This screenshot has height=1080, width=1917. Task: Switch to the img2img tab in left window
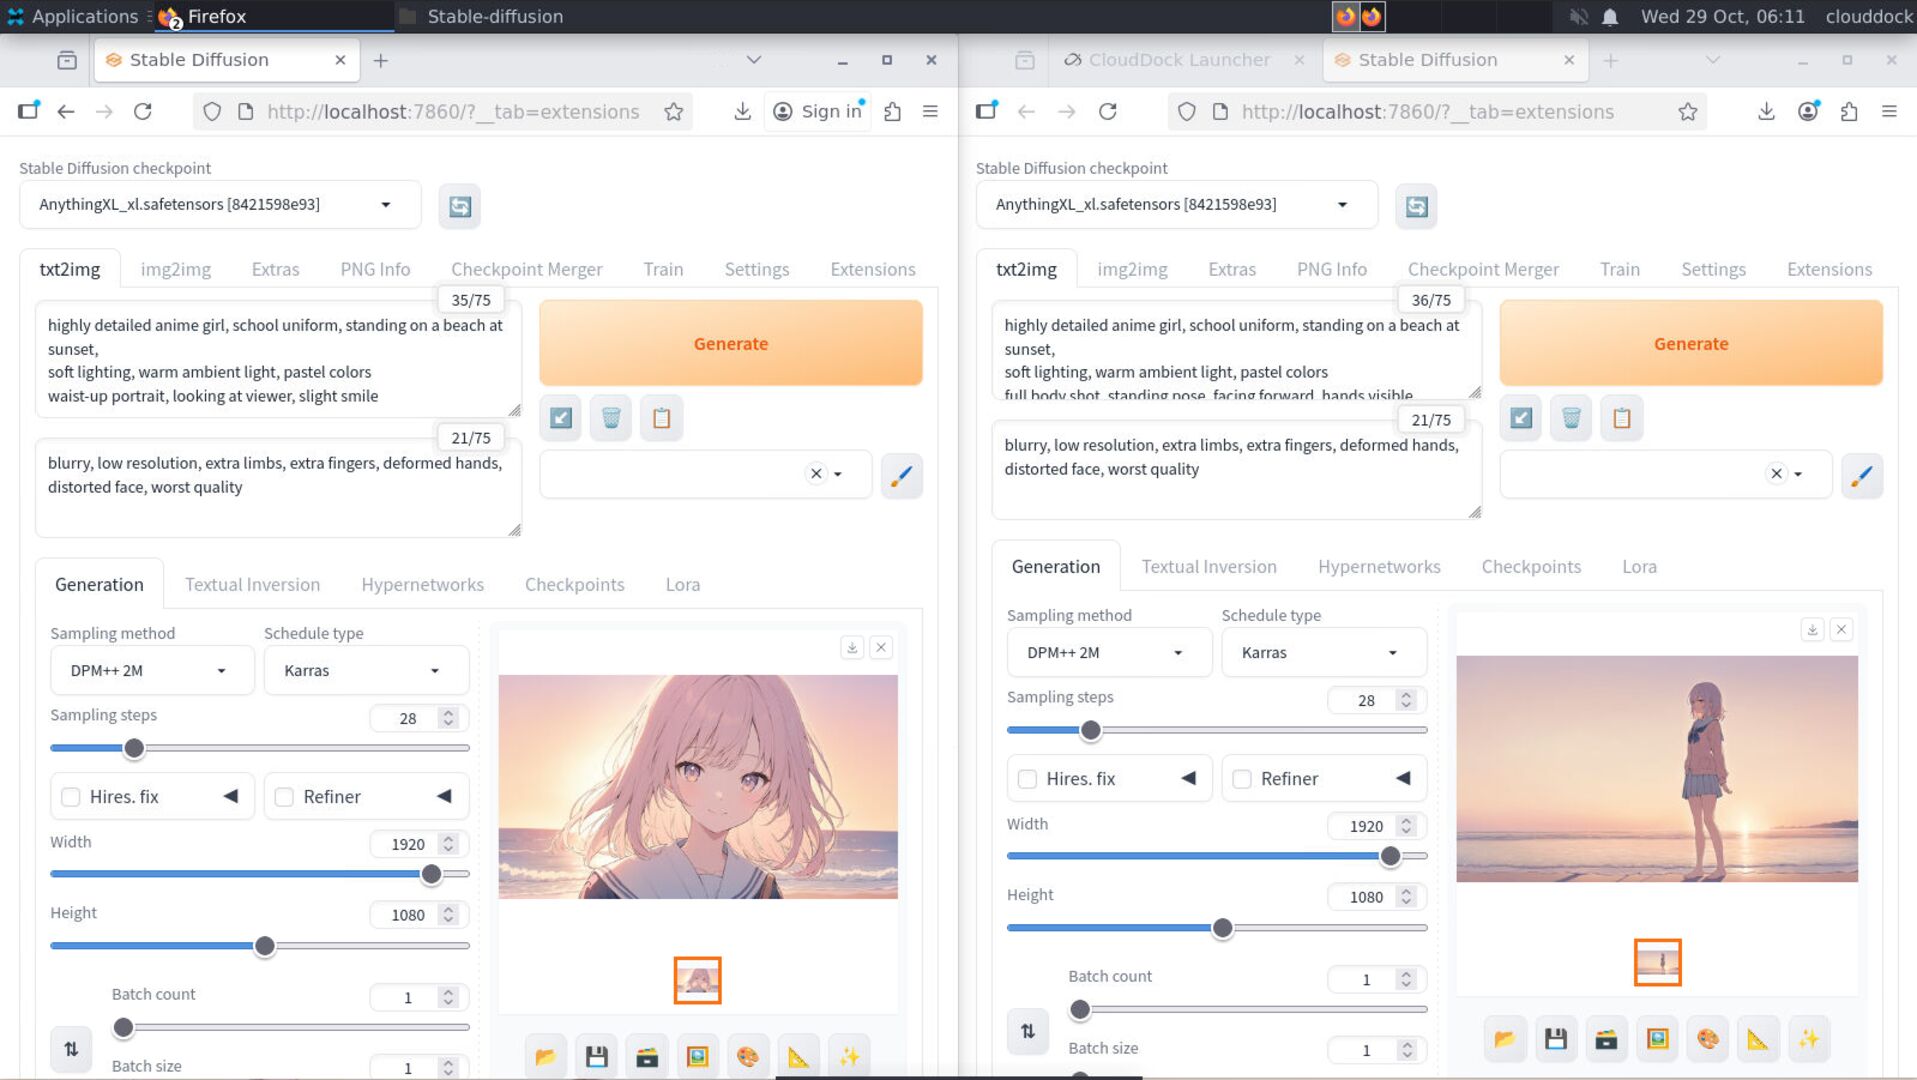(175, 269)
